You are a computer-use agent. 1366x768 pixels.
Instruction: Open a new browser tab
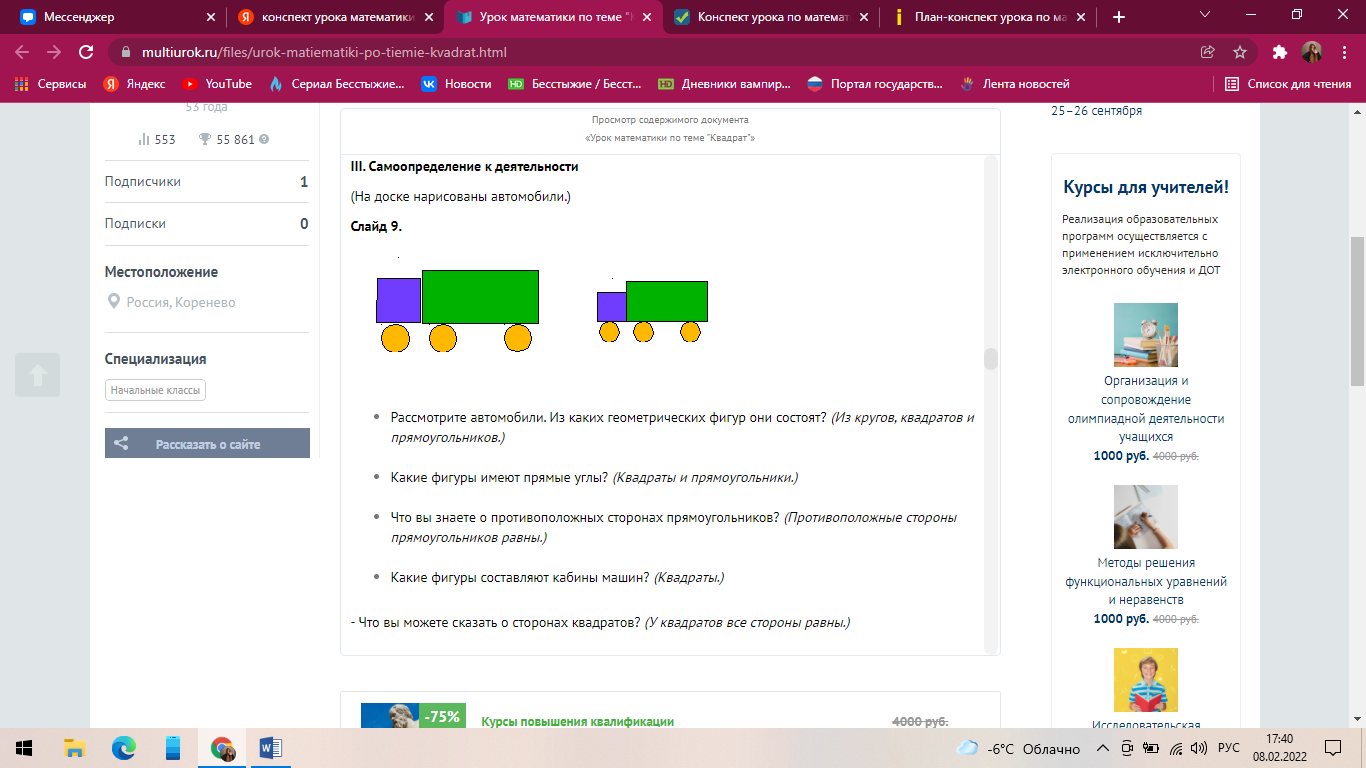1118,17
